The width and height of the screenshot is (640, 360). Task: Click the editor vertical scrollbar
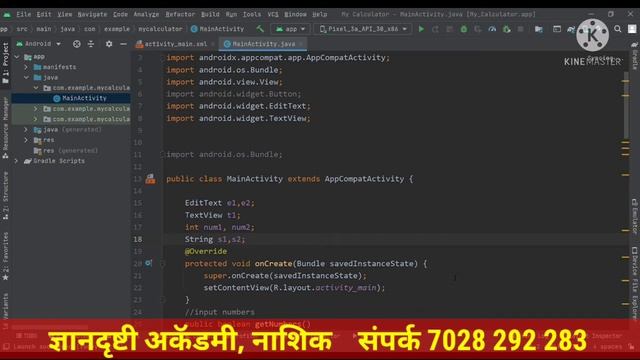[x=626, y=106]
